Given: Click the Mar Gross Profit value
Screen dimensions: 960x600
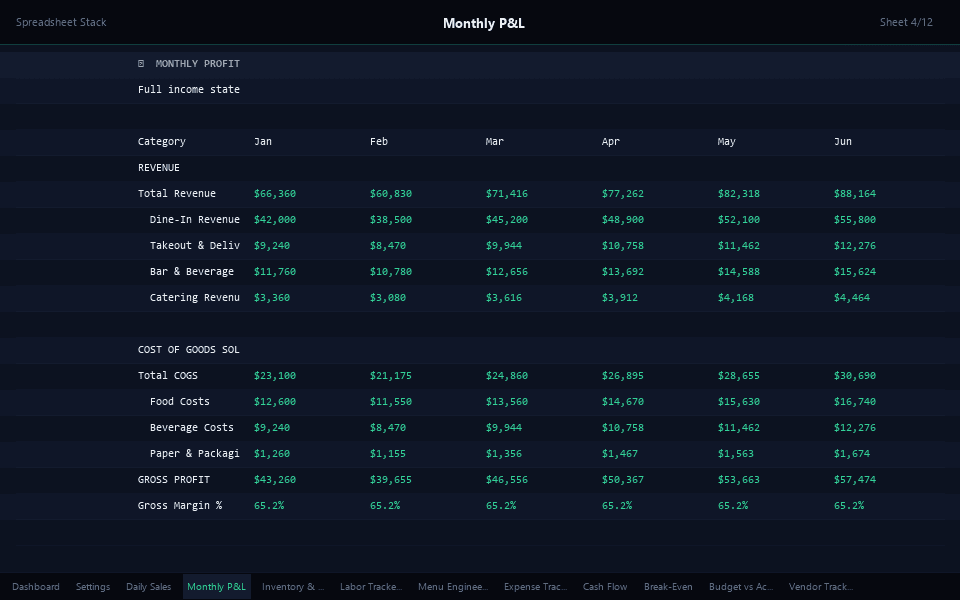Looking at the screenshot, I should click(506, 480).
